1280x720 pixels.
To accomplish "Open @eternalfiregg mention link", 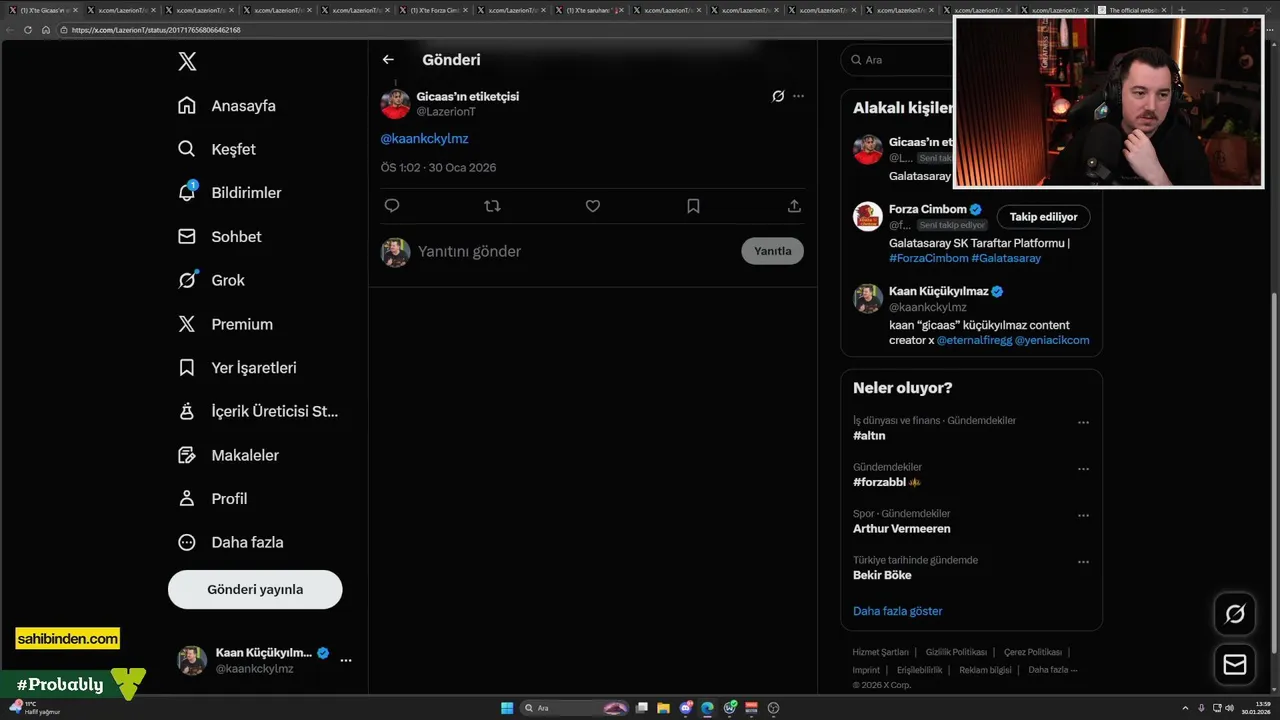I will tap(975, 340).
